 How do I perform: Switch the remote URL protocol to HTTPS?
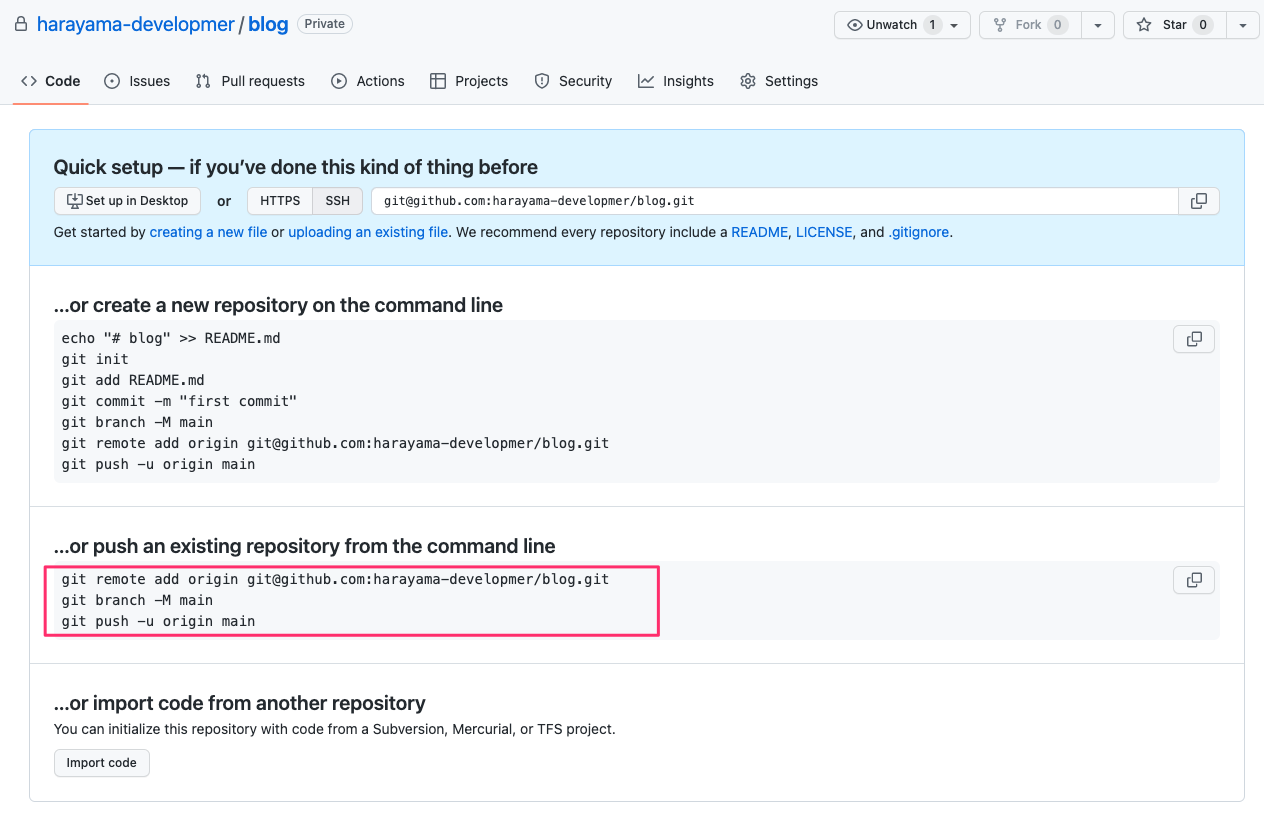point(279,200)
